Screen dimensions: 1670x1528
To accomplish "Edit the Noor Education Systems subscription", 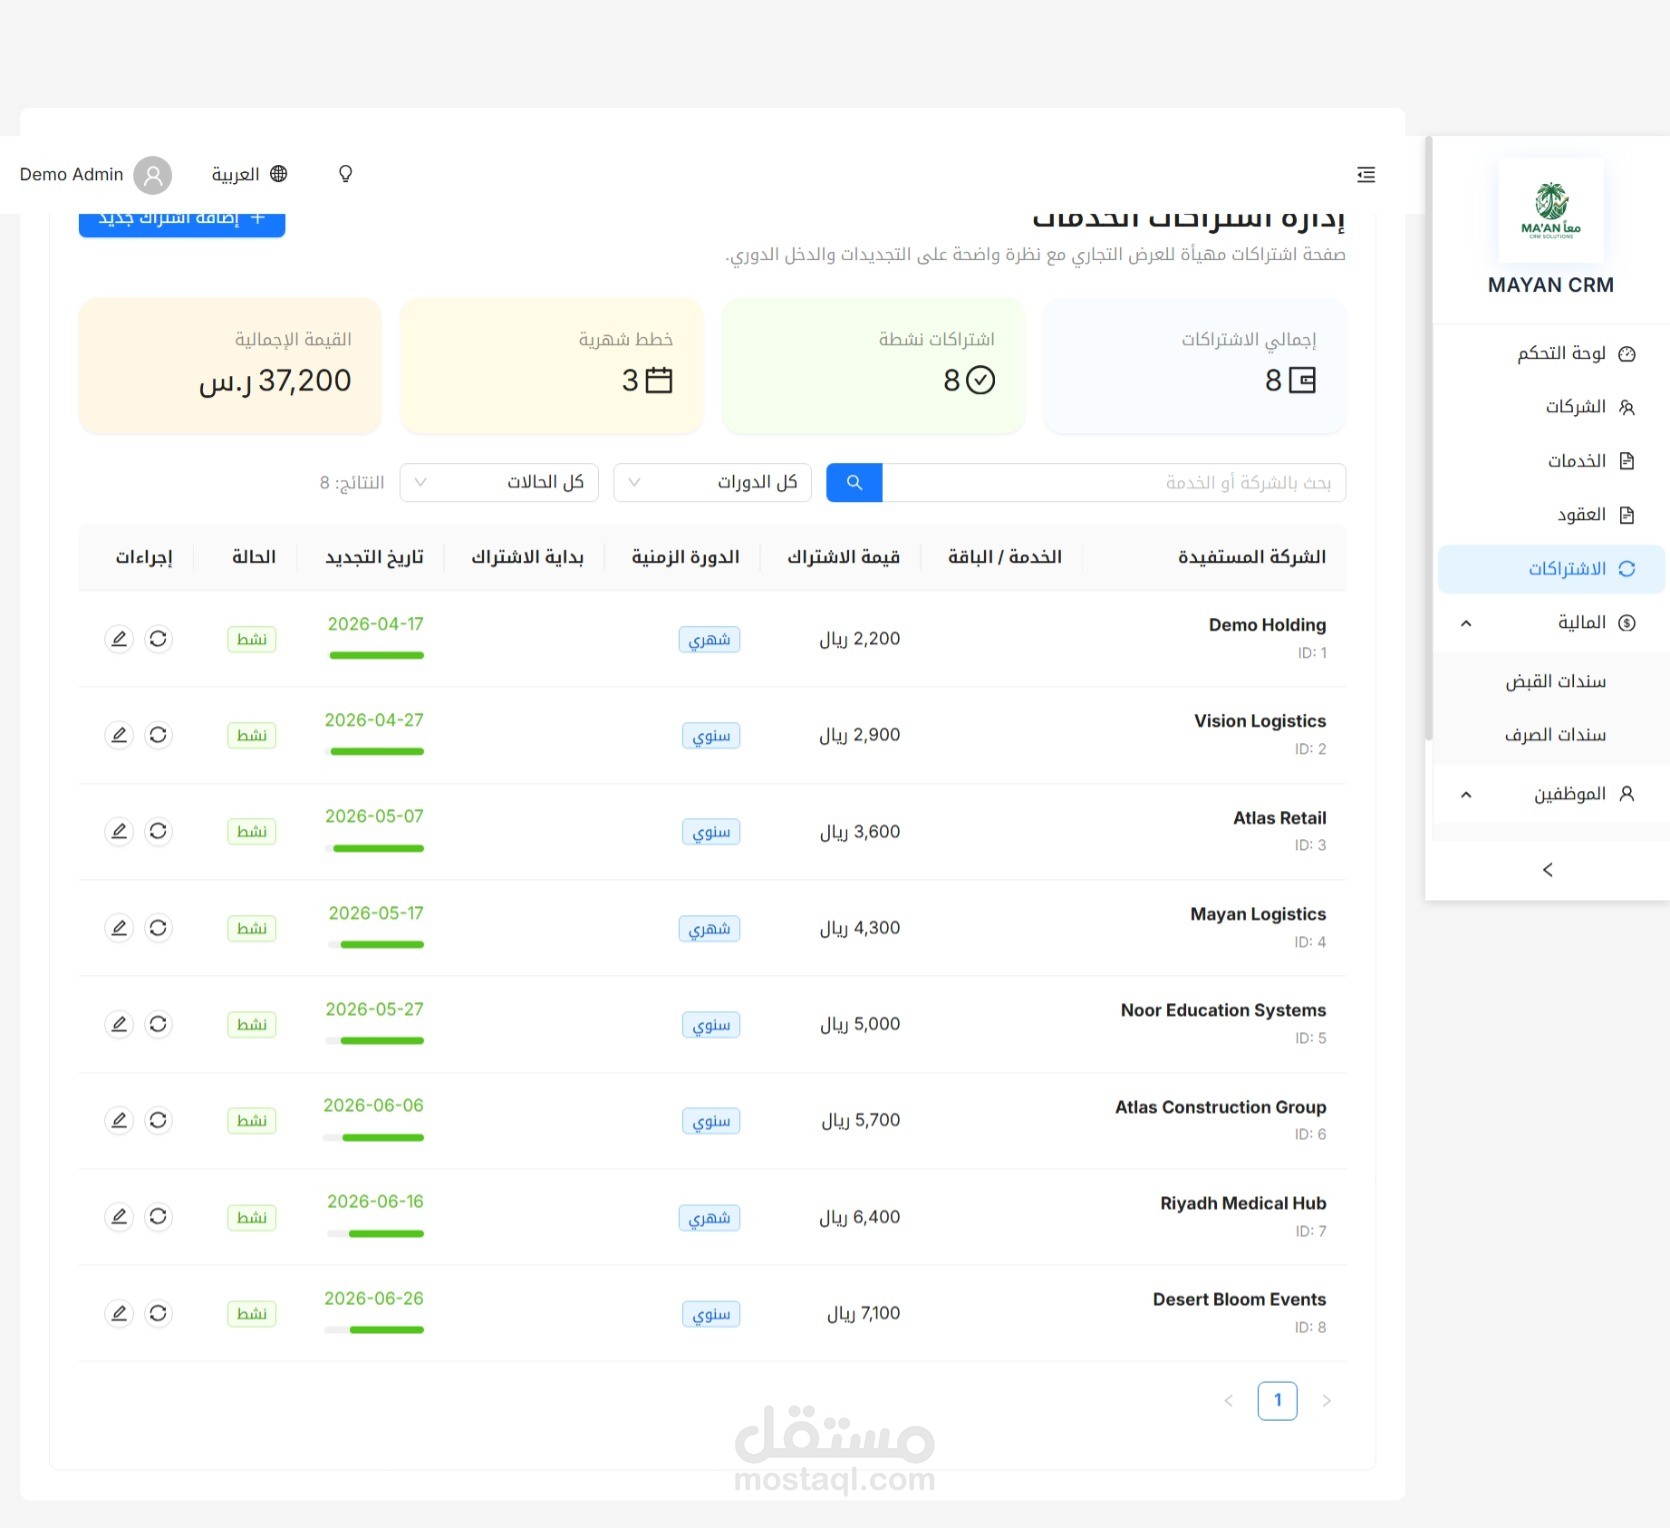I will tap(119, 1024).
